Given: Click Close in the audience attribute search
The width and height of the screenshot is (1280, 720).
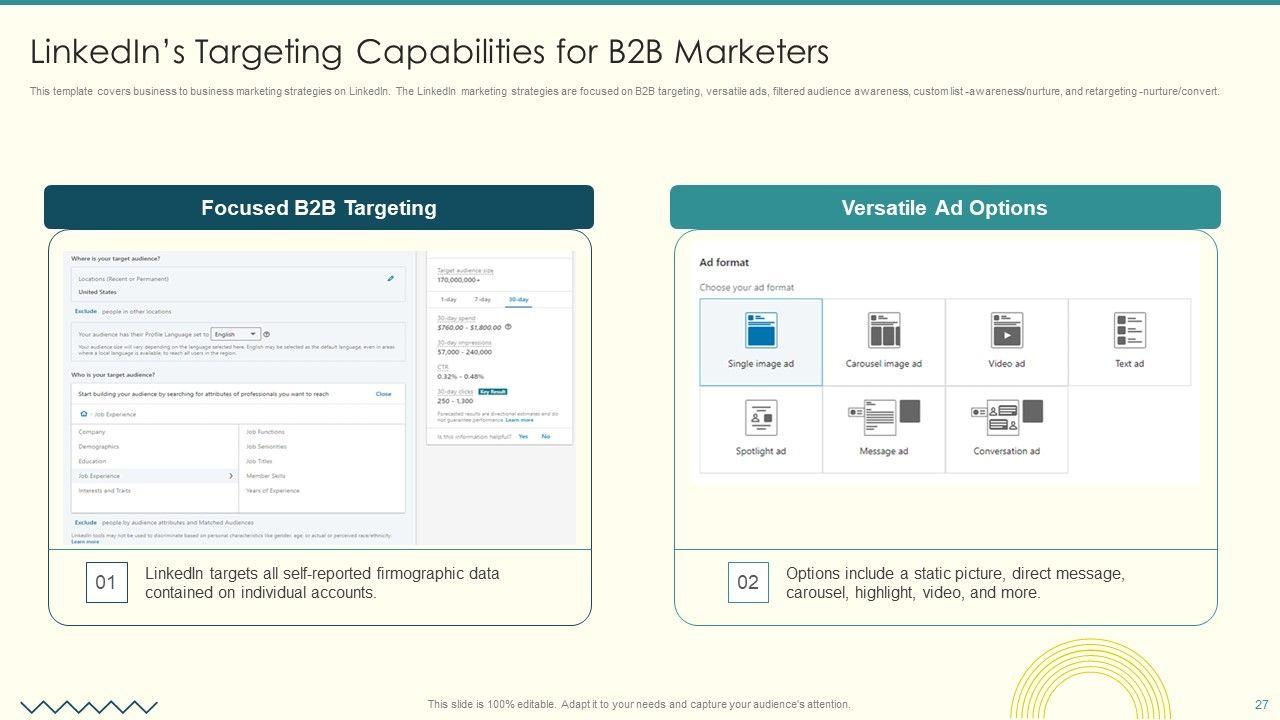Looking at the screenshot, I should point(383,394).
